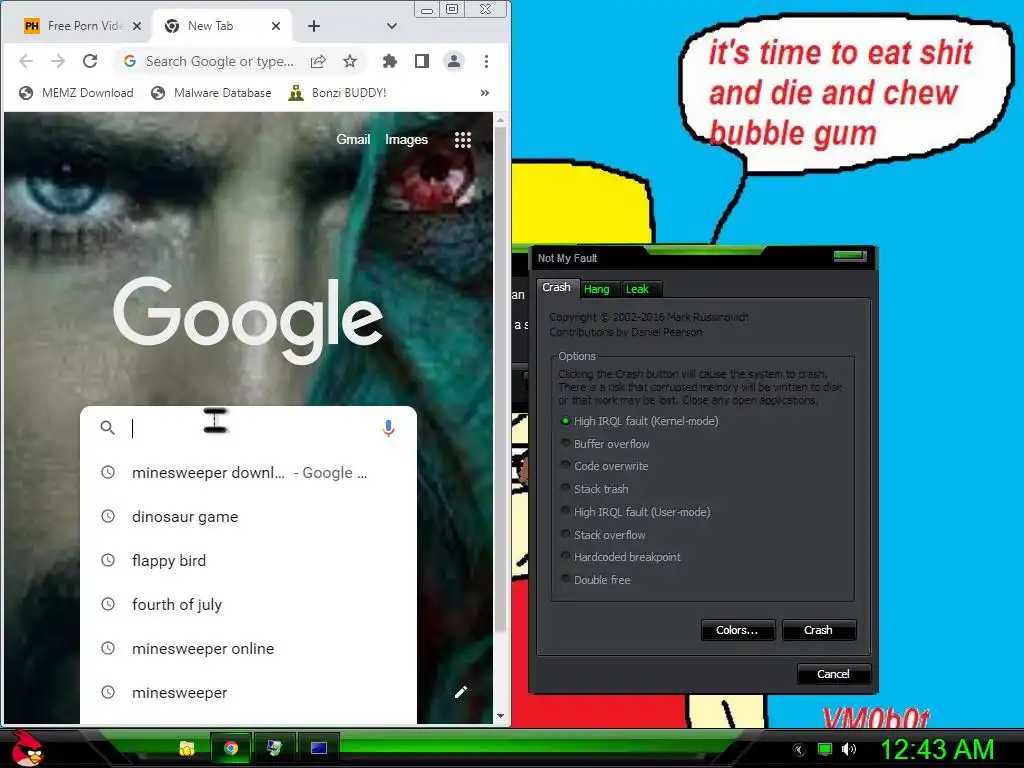
Task: Start voice search with microphone icon
Action: coord(388,428)
